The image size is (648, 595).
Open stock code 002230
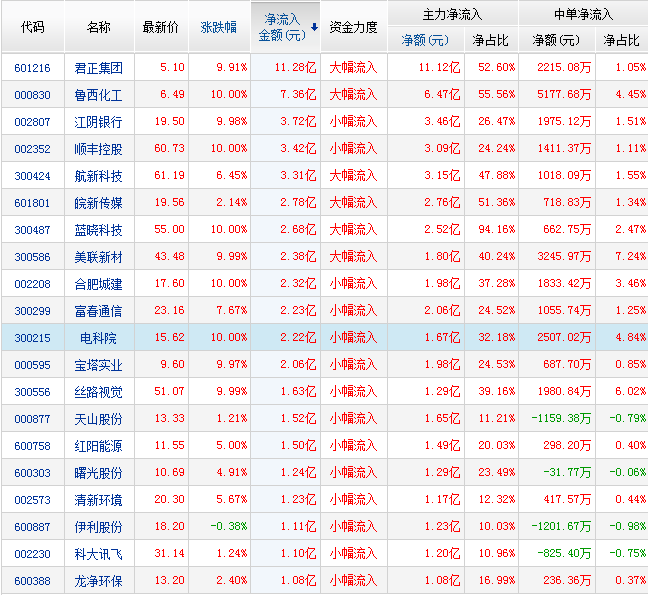32,554
